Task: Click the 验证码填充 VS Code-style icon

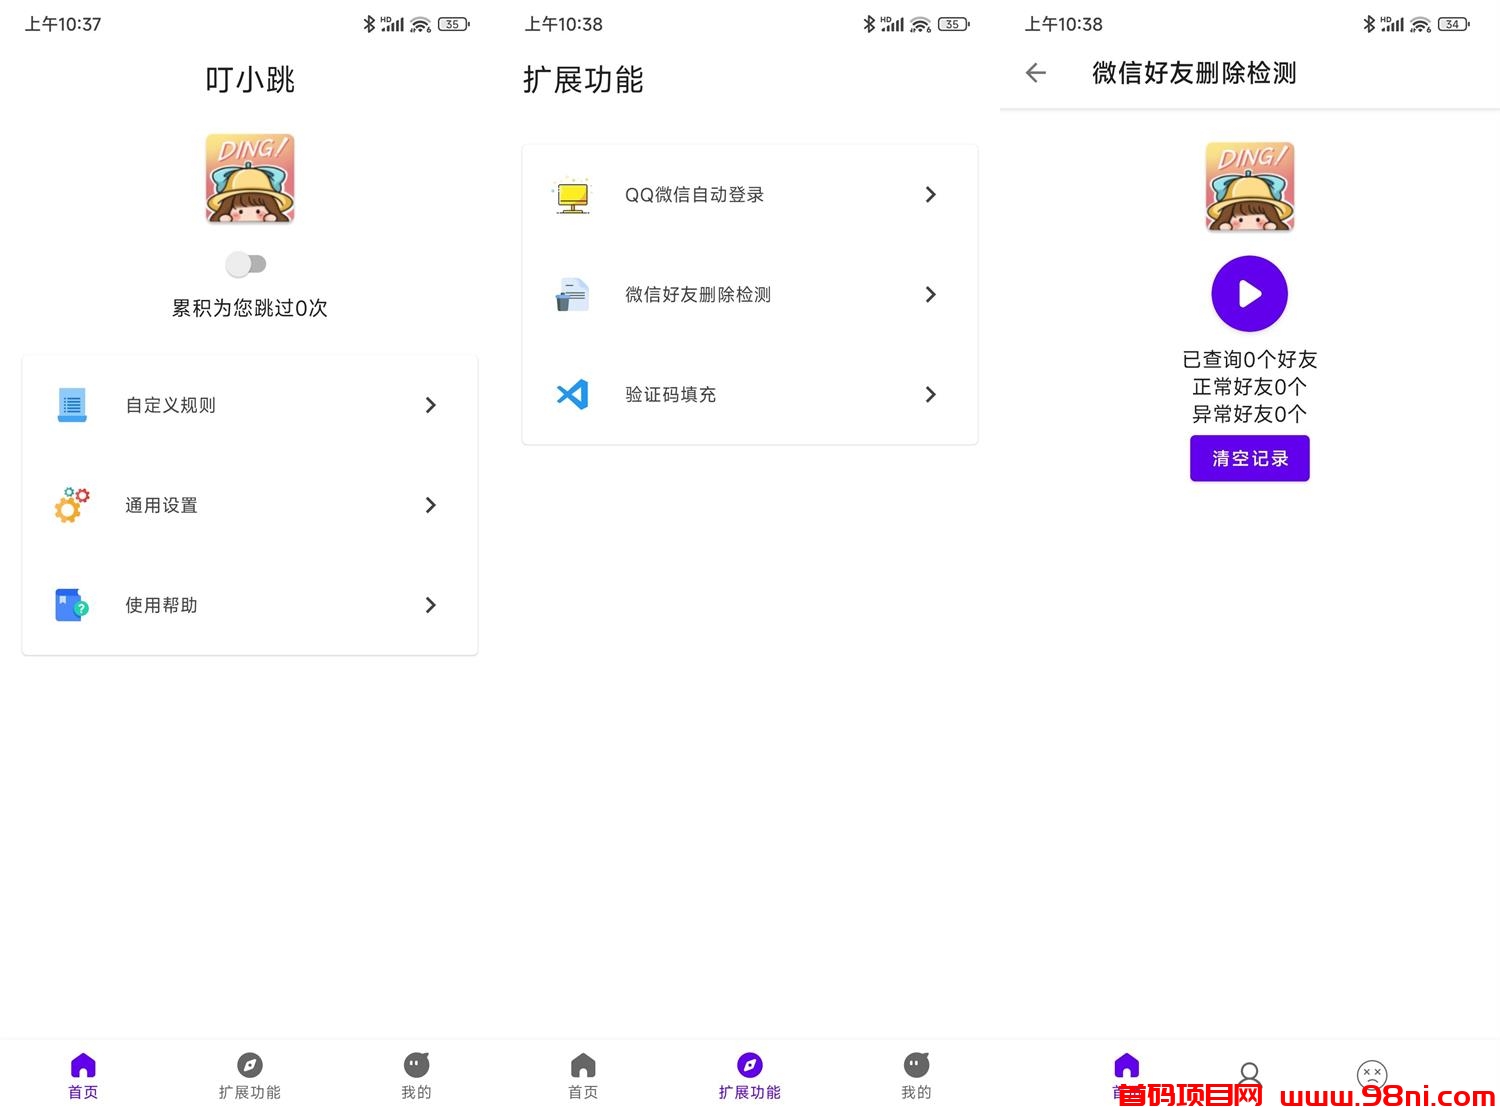Action: pos(573,394)
